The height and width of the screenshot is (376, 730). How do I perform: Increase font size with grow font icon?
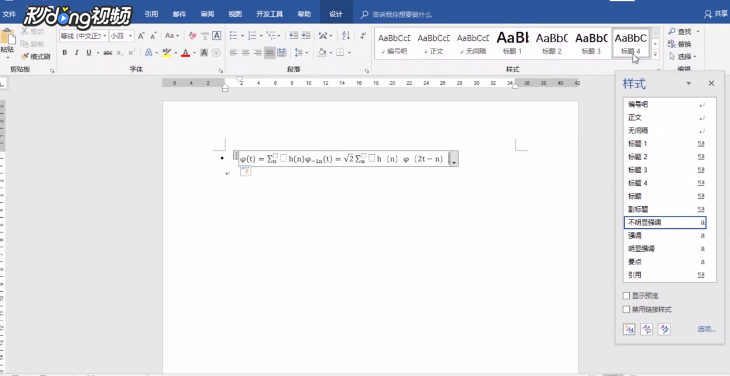coord(141,36)
